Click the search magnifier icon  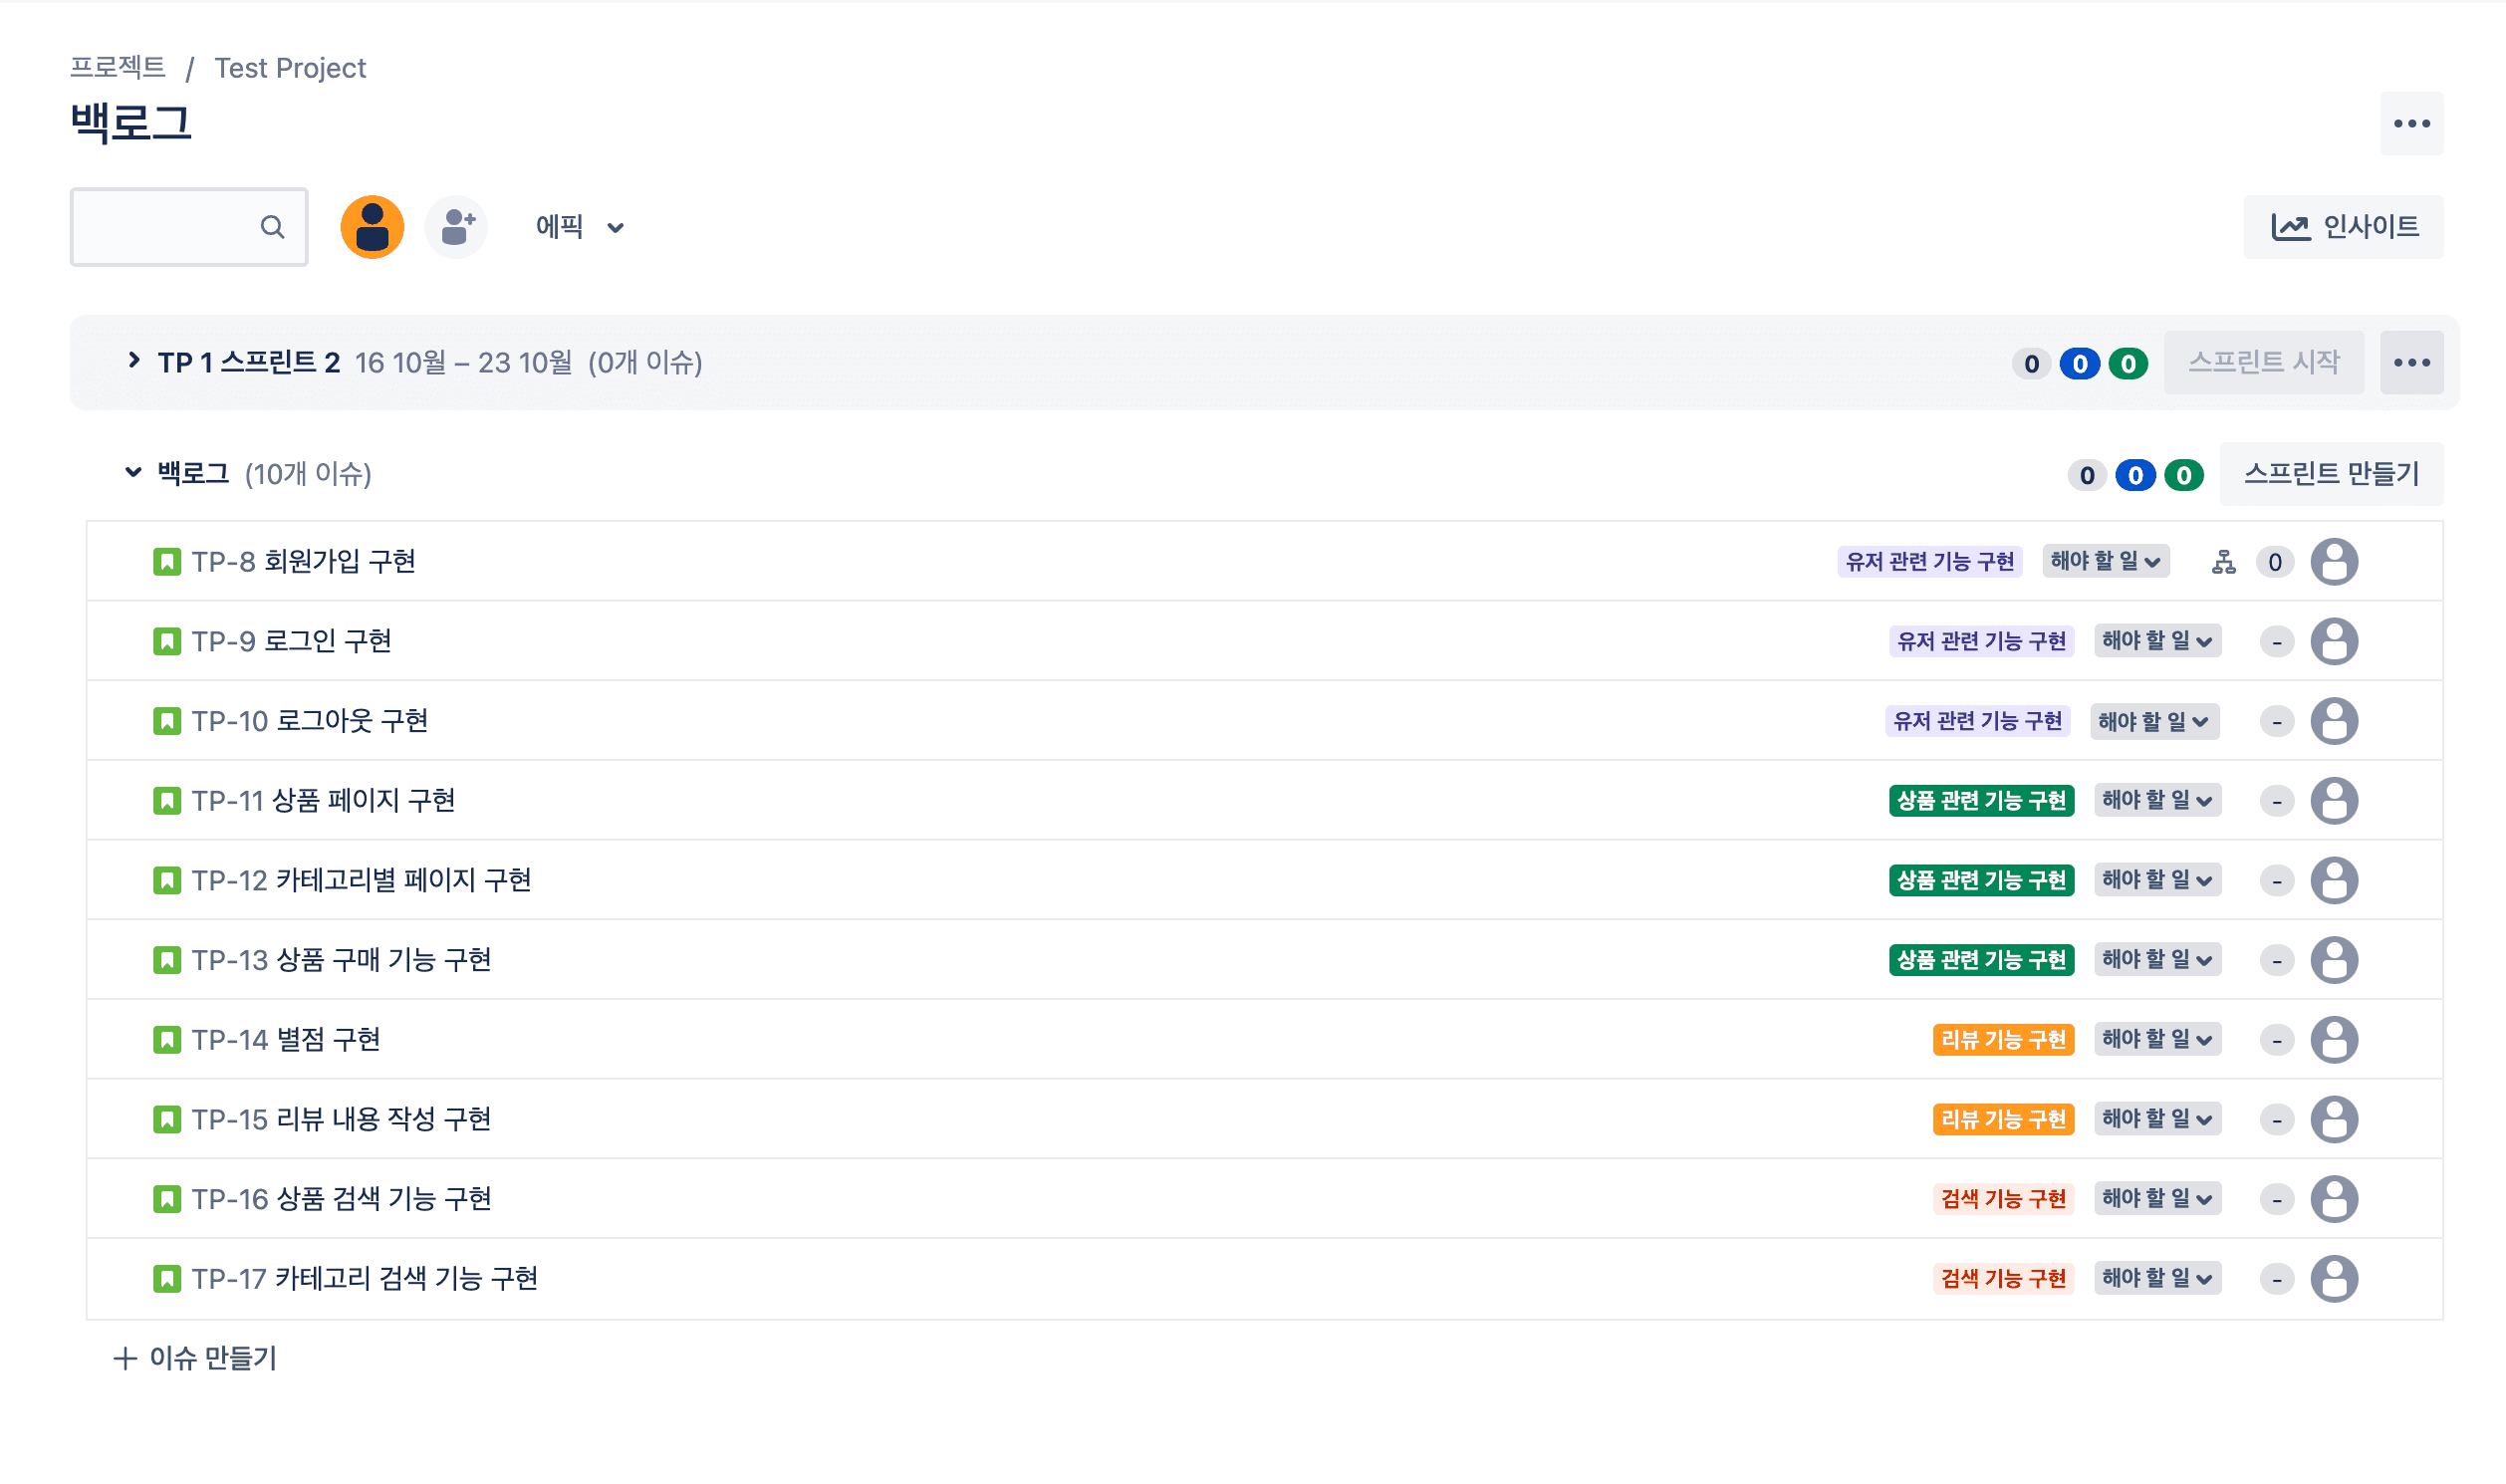(x=272, y=227)
